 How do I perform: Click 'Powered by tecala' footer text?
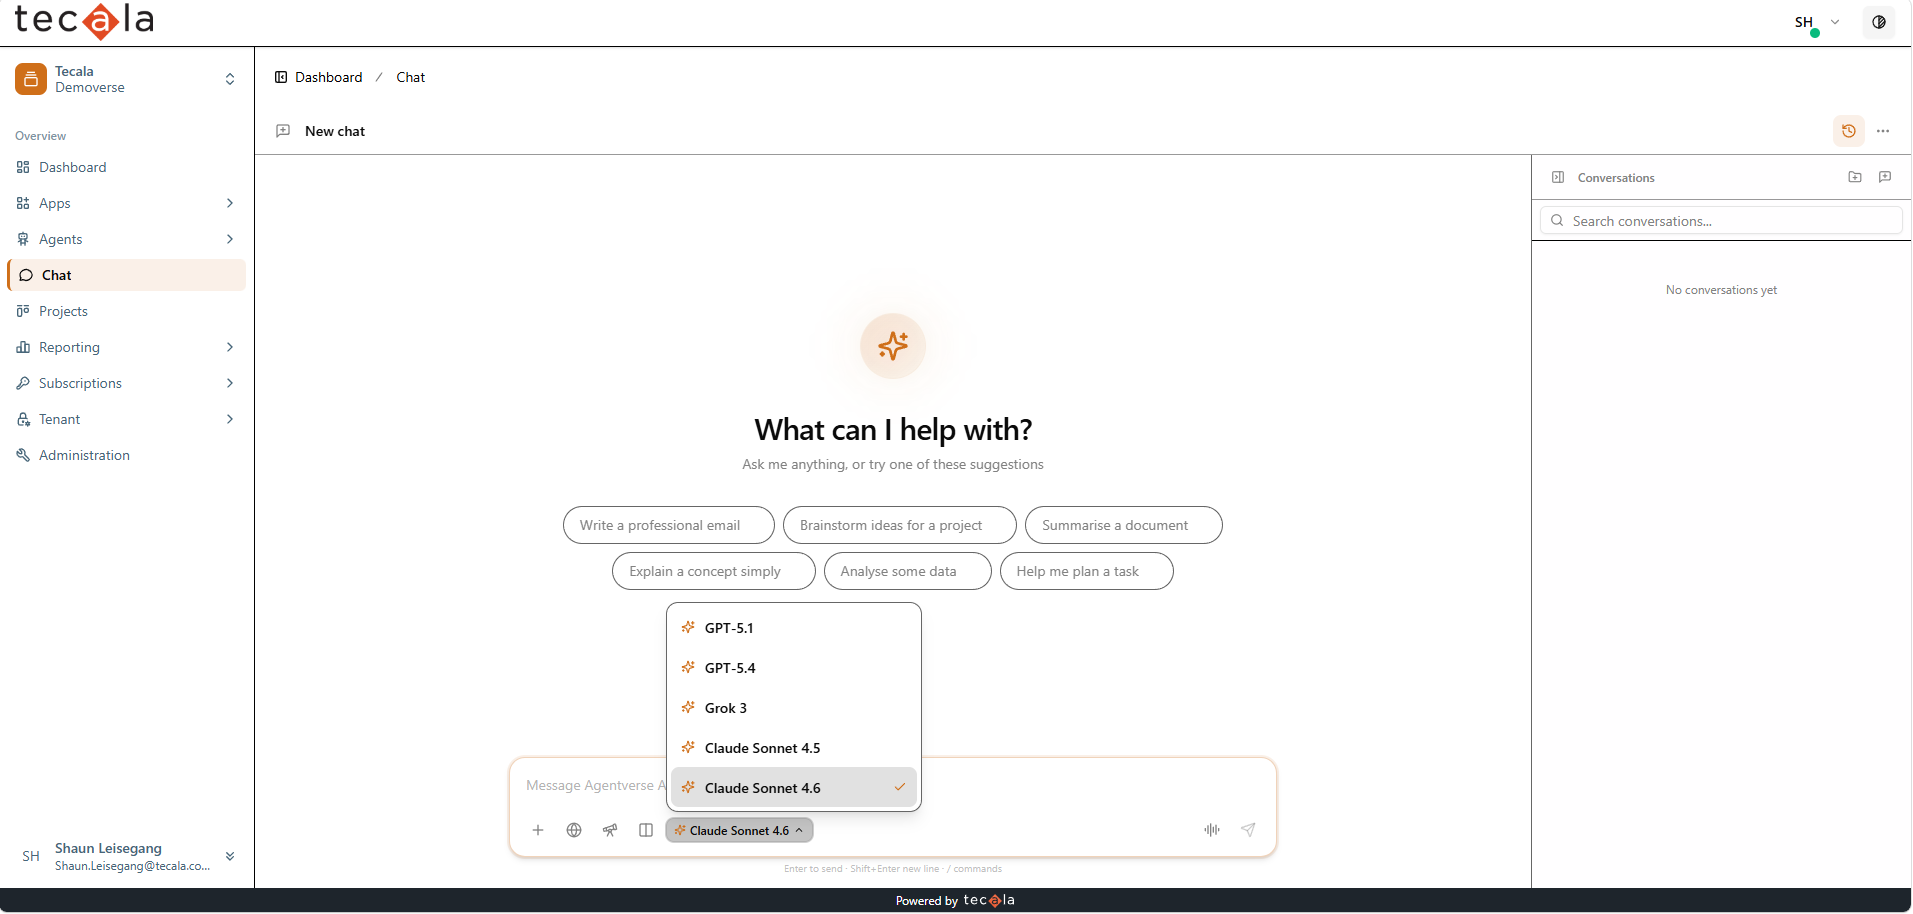(x=955, y=901)
